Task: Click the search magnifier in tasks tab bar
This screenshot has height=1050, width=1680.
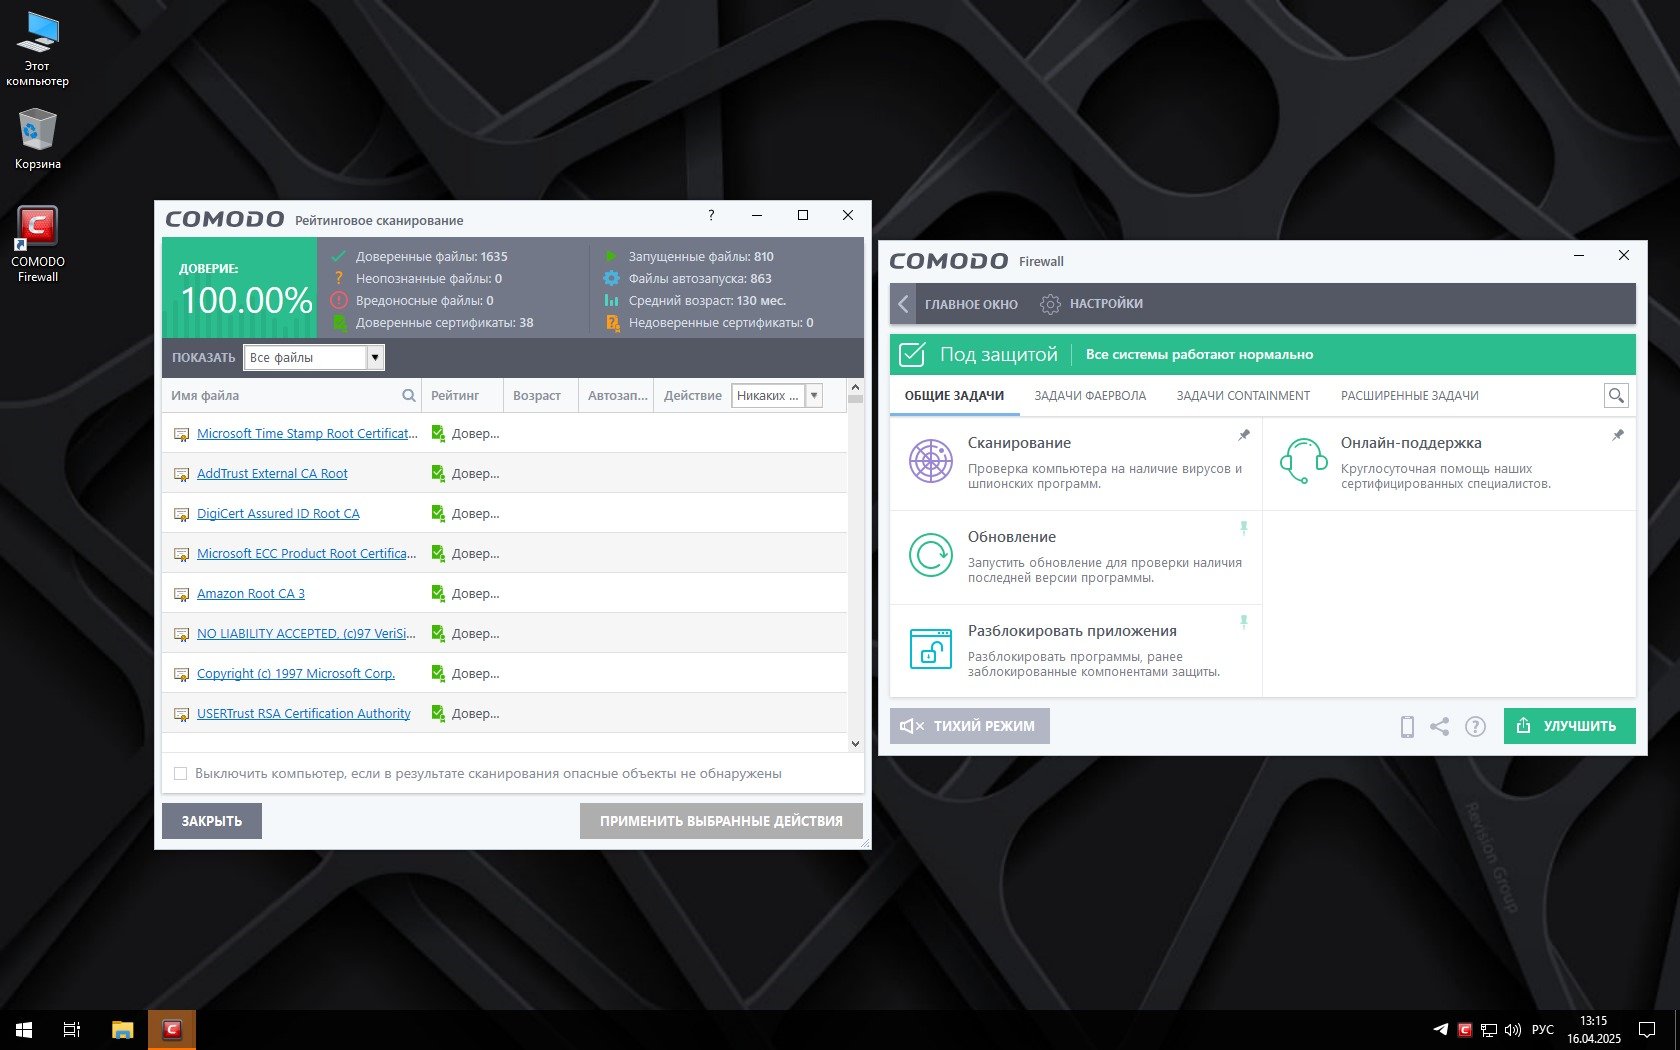Action: pyautogui.click(x=1615, y=396)
